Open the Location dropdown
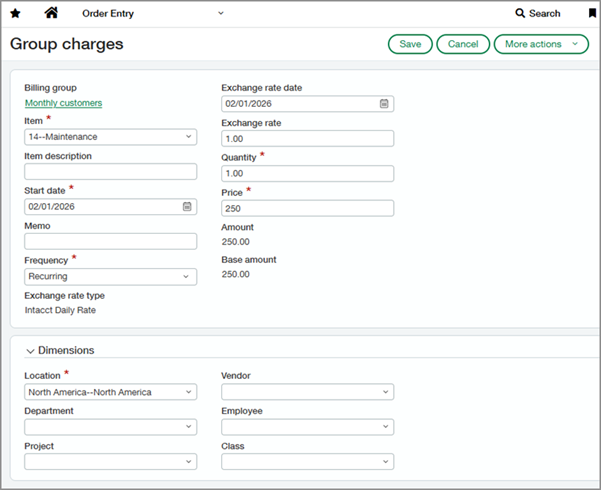 point(110,392)
